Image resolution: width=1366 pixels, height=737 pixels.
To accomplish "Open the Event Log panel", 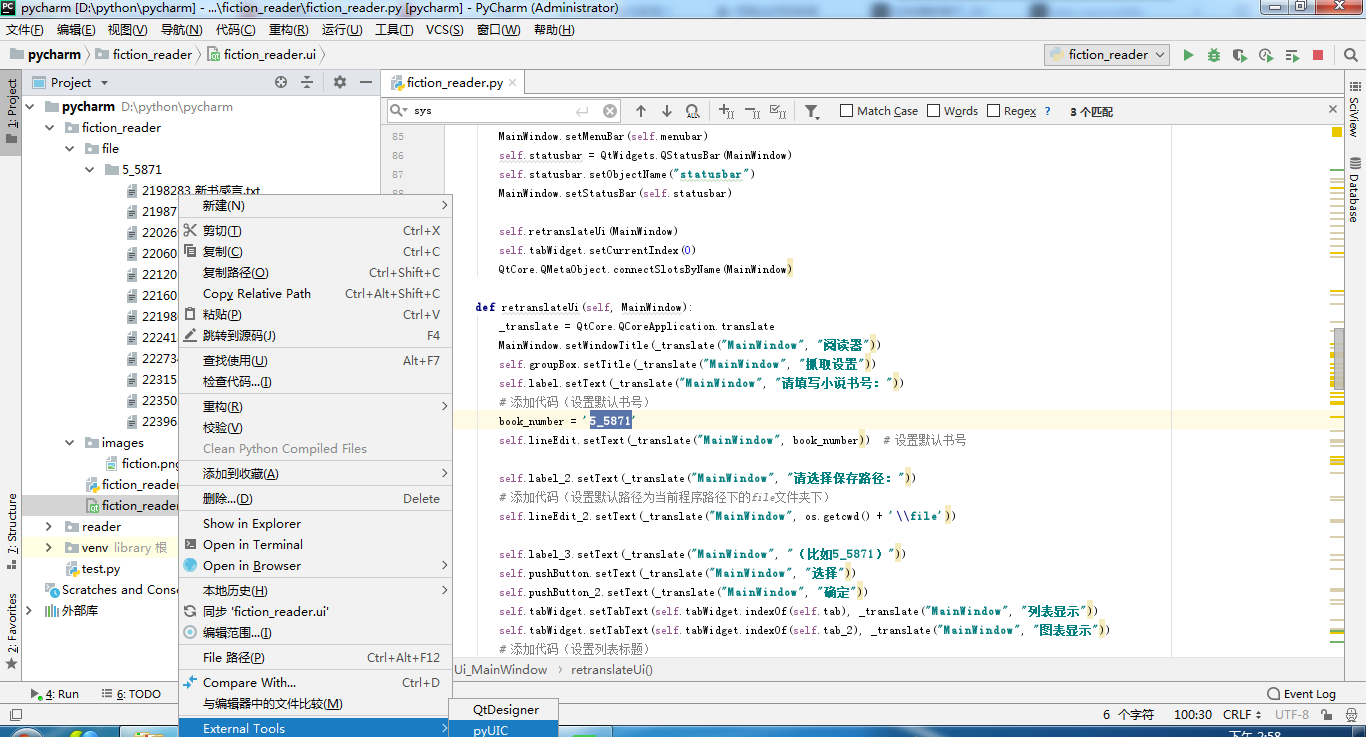I will (1301, 693).
